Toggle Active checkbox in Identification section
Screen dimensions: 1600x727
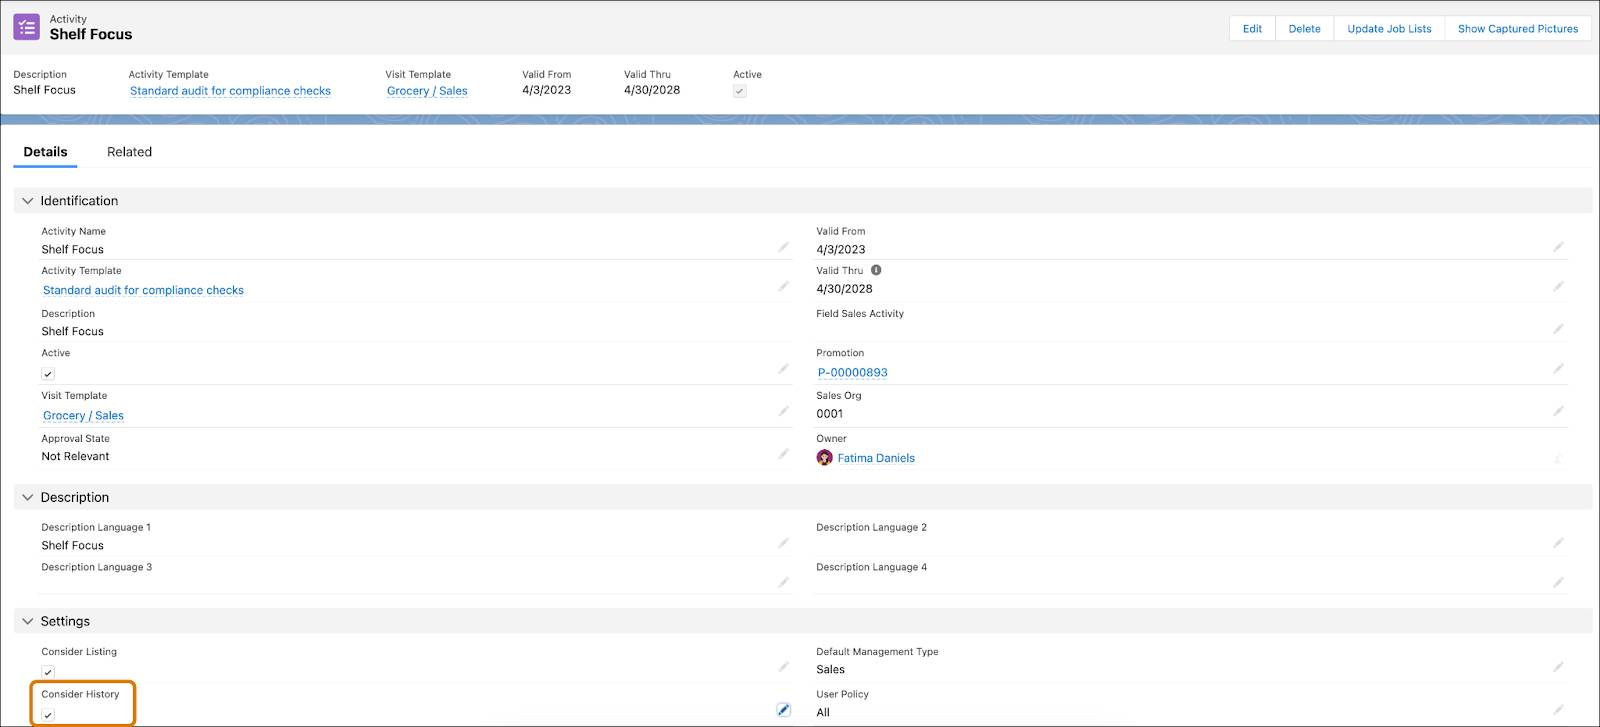coord(48,374)
